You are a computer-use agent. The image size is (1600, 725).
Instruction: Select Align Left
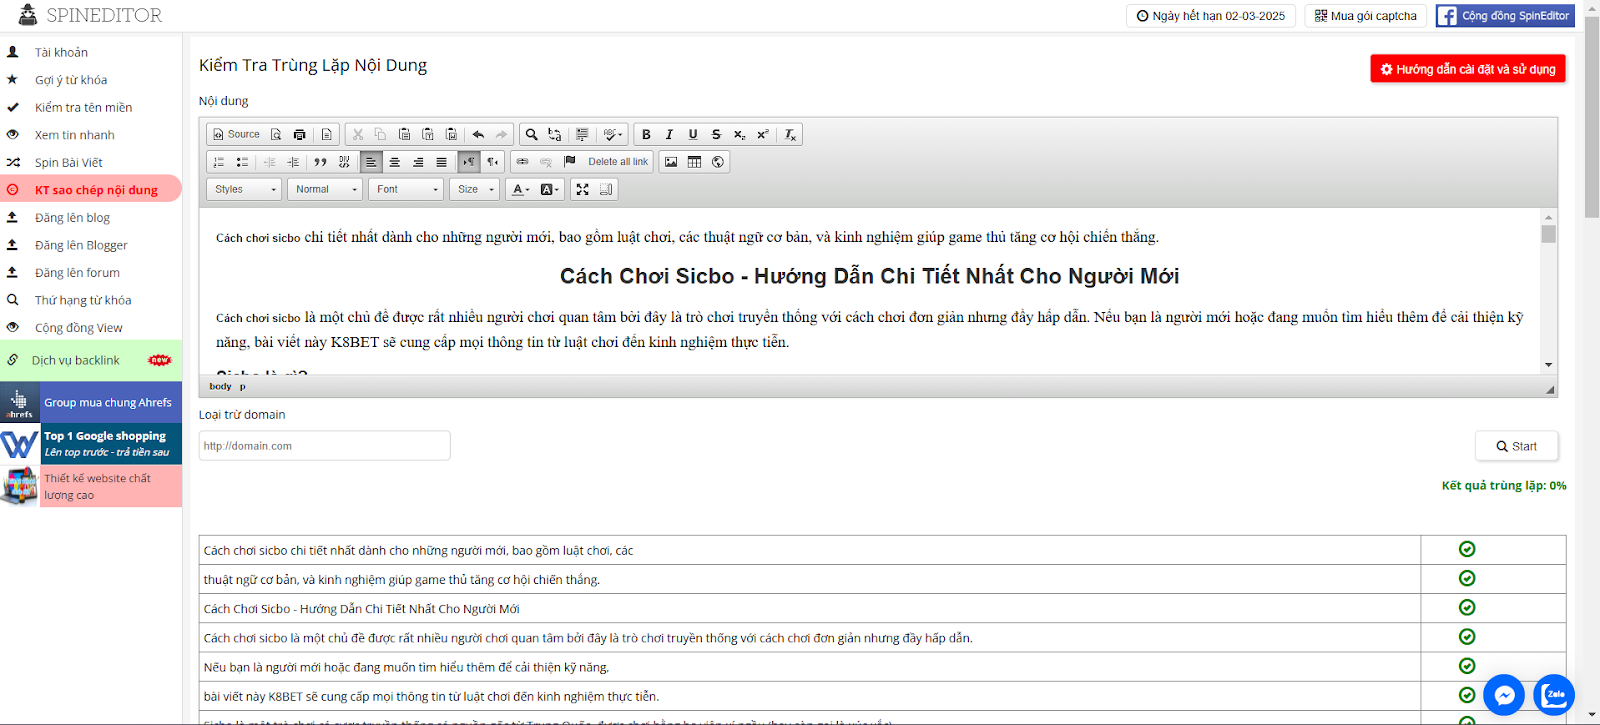[x=371, y=162]
